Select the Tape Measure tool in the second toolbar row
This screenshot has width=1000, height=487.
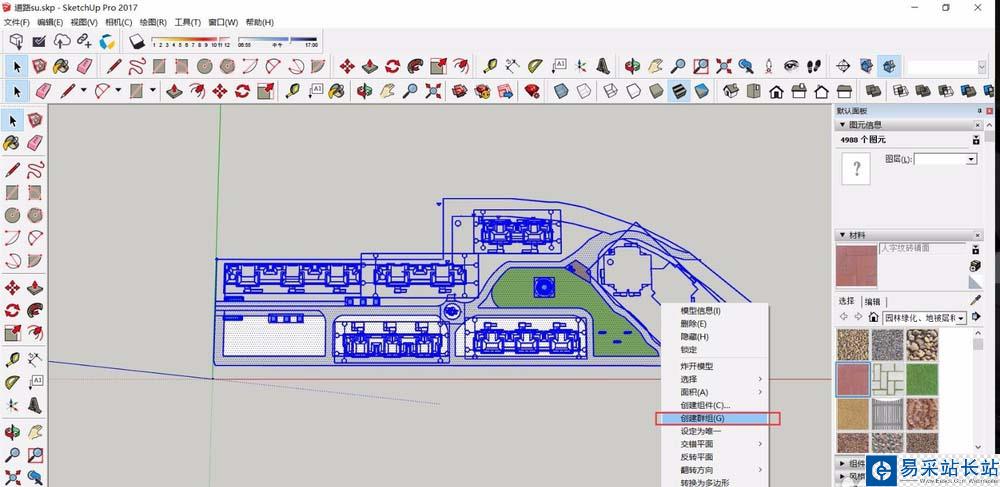click(x=489, y=66)
